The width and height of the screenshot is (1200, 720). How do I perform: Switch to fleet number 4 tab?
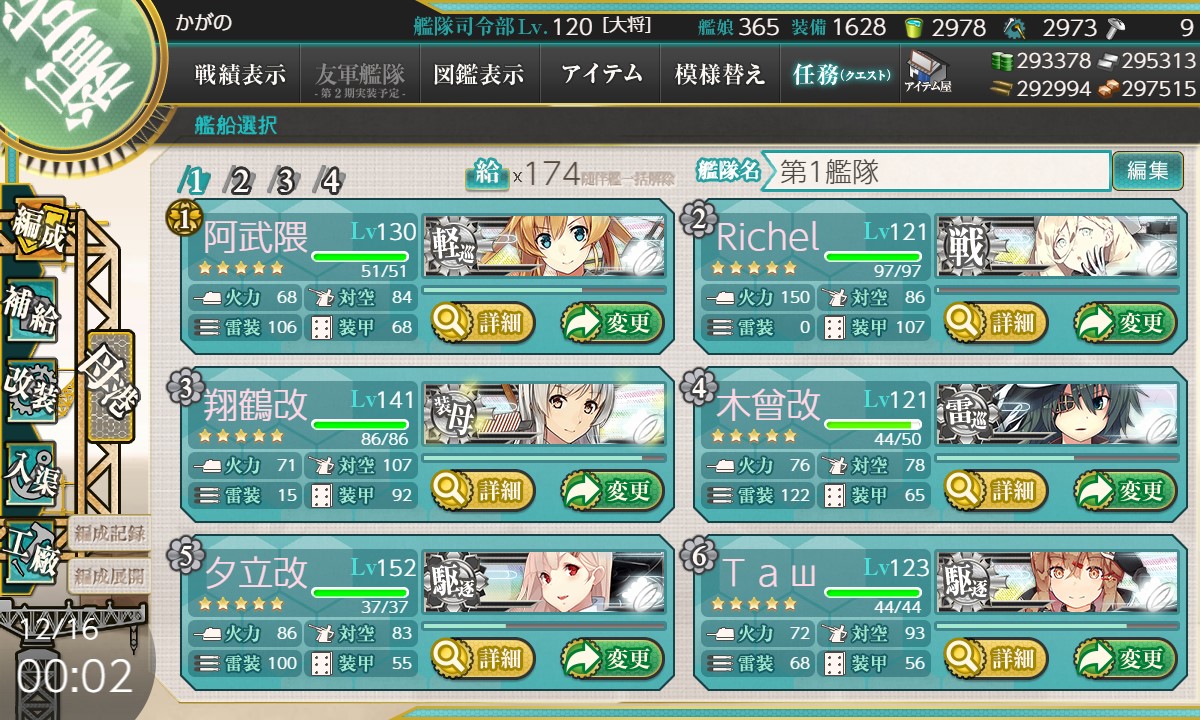click(x=330, y=181)
